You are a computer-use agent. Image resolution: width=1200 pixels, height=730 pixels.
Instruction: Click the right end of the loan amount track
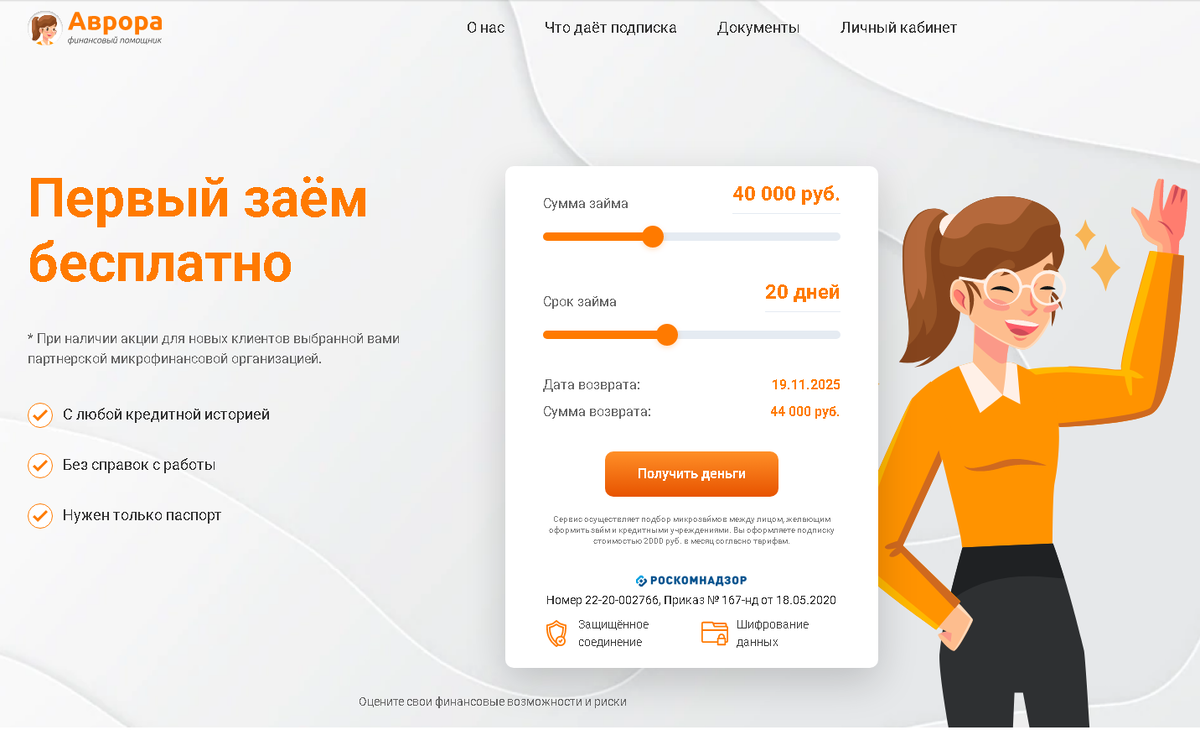(x=834, y=237)
